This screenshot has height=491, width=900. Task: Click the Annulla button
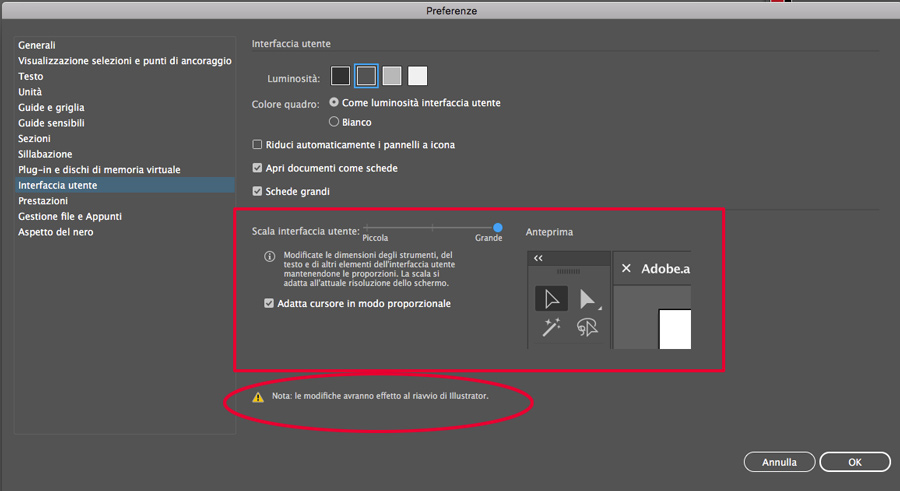click(779, 462)
